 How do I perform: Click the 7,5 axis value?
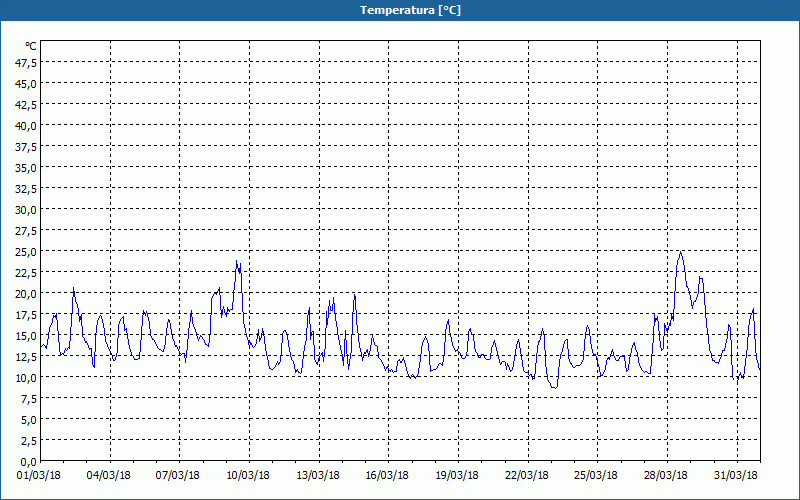[29, 399]
